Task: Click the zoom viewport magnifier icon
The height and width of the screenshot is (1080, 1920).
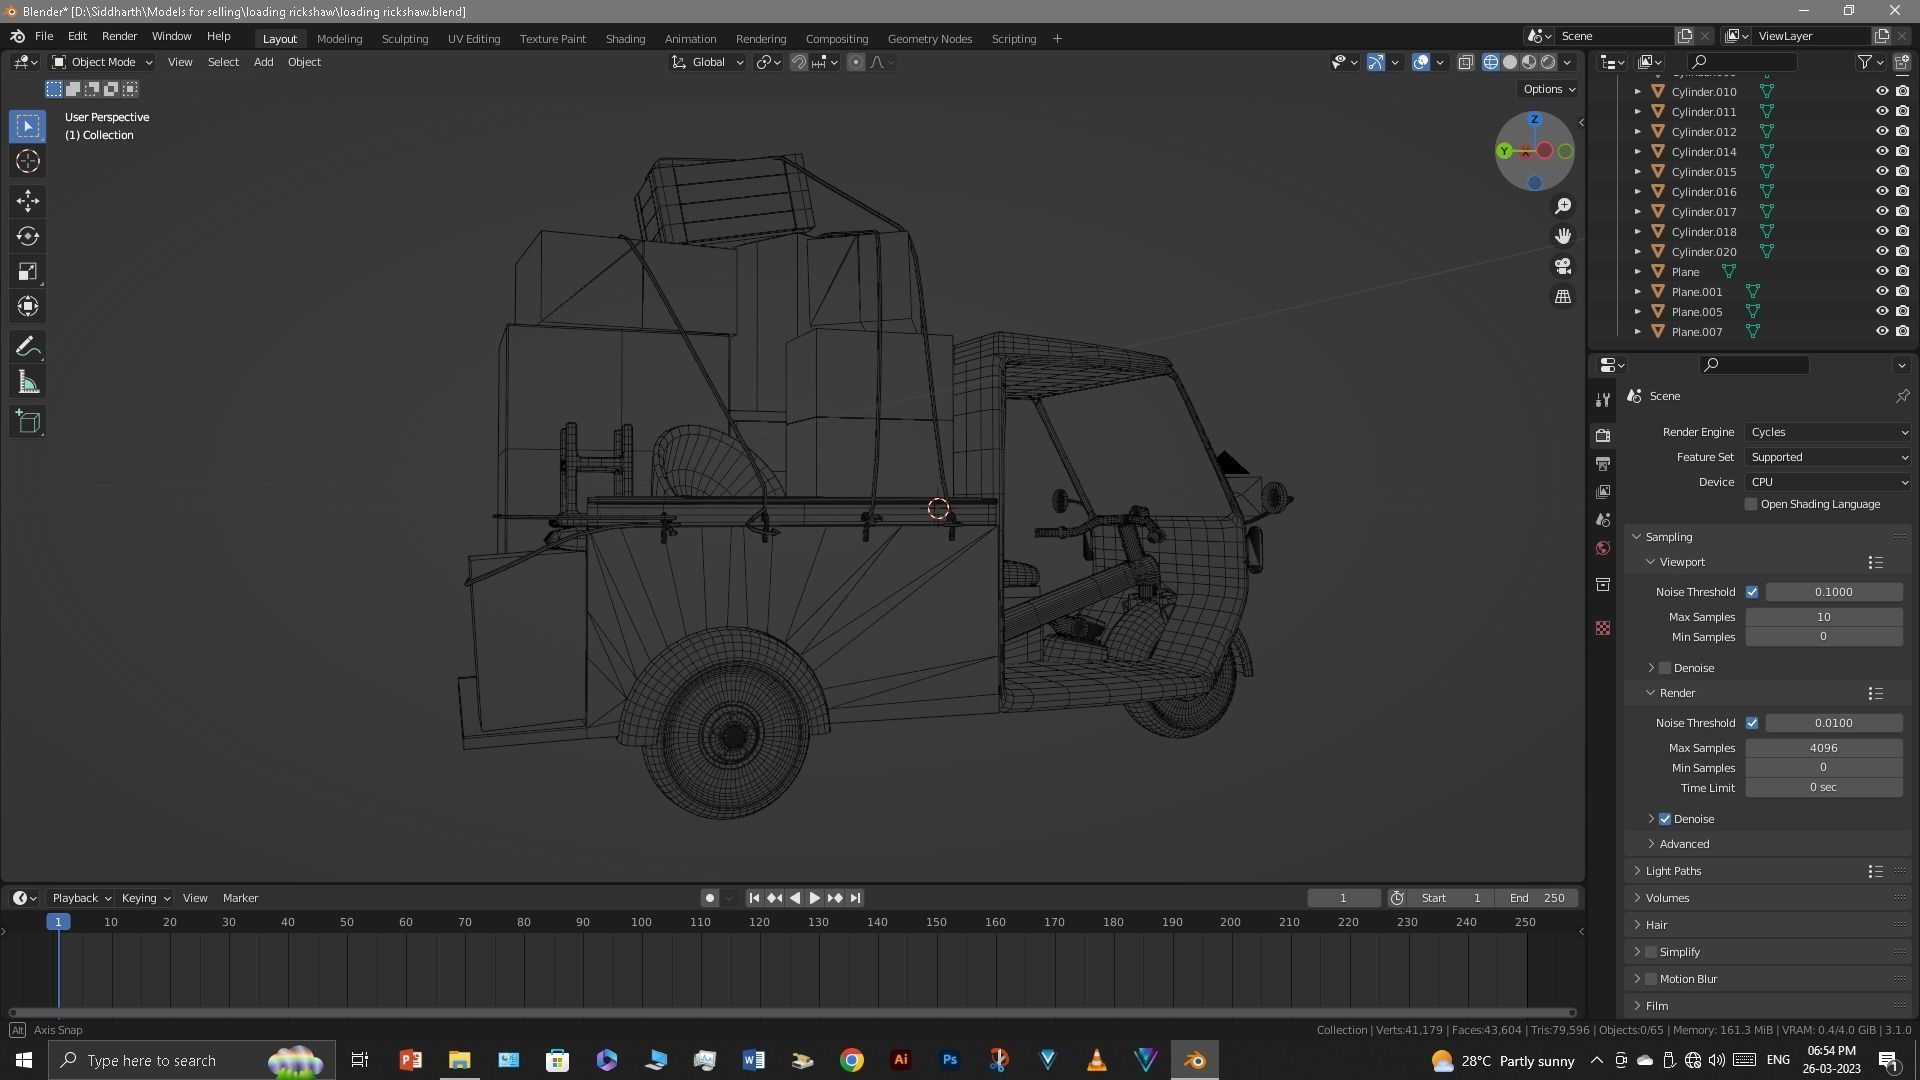Action: (1562, 206)
